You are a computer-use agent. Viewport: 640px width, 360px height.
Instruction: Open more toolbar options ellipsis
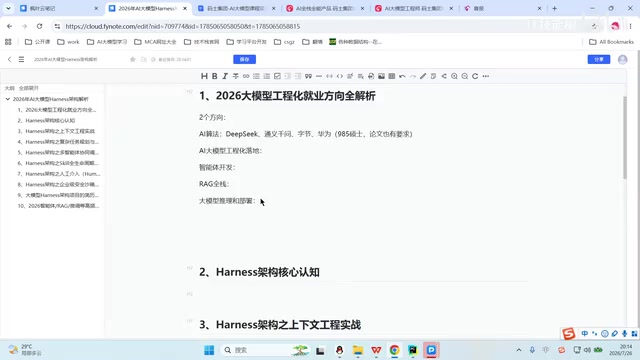[x=485, y=76]
